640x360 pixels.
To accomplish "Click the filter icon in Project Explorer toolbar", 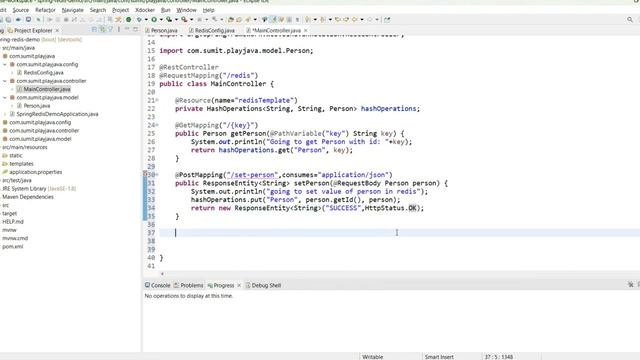I will click(111, 30).
